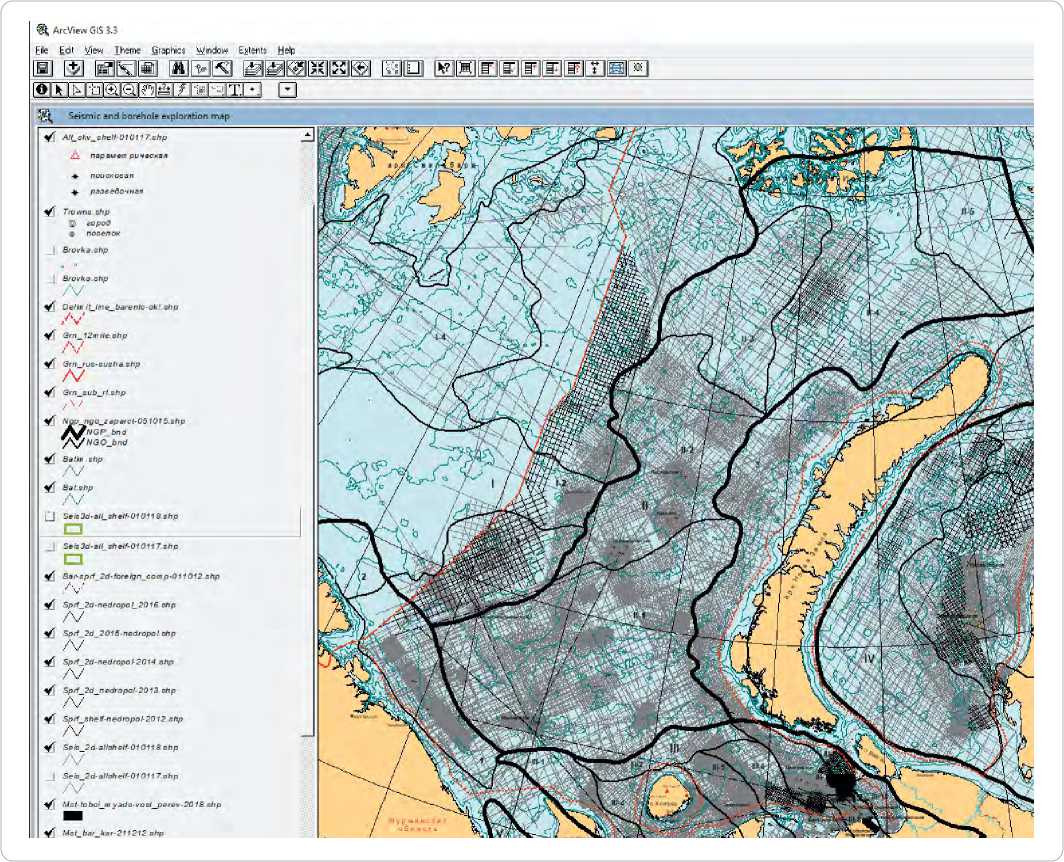Click the Find binoculars icon

pyautogui.click(x=180, y=69)
